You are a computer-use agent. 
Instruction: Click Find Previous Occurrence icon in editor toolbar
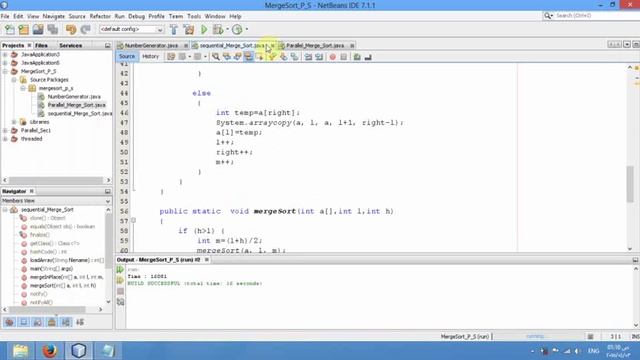[x=227, y=57]
